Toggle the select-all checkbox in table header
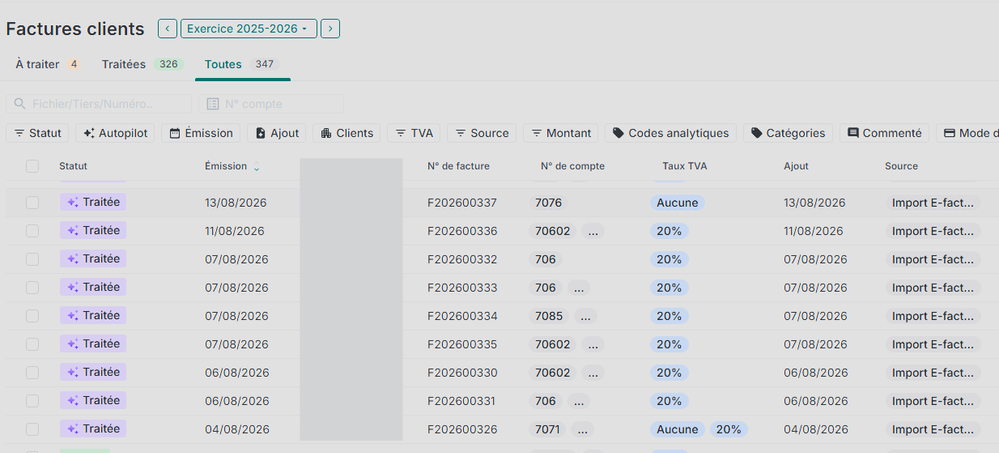Image resolution: width=999 pixels, height=453 pixels. (x=32, y=166)
